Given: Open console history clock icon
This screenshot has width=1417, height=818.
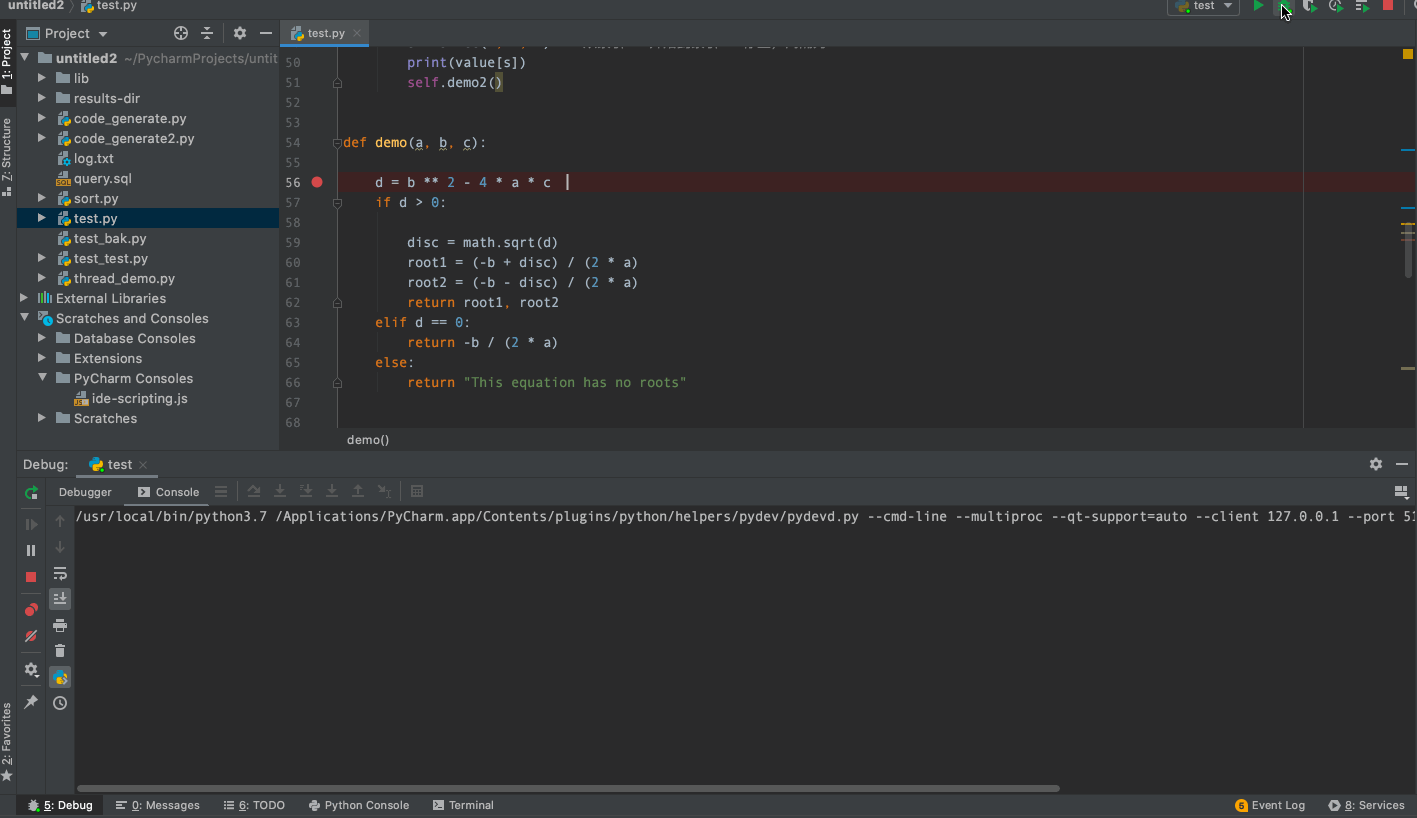Looking at the screenshot, I should [x=60, y=703].
